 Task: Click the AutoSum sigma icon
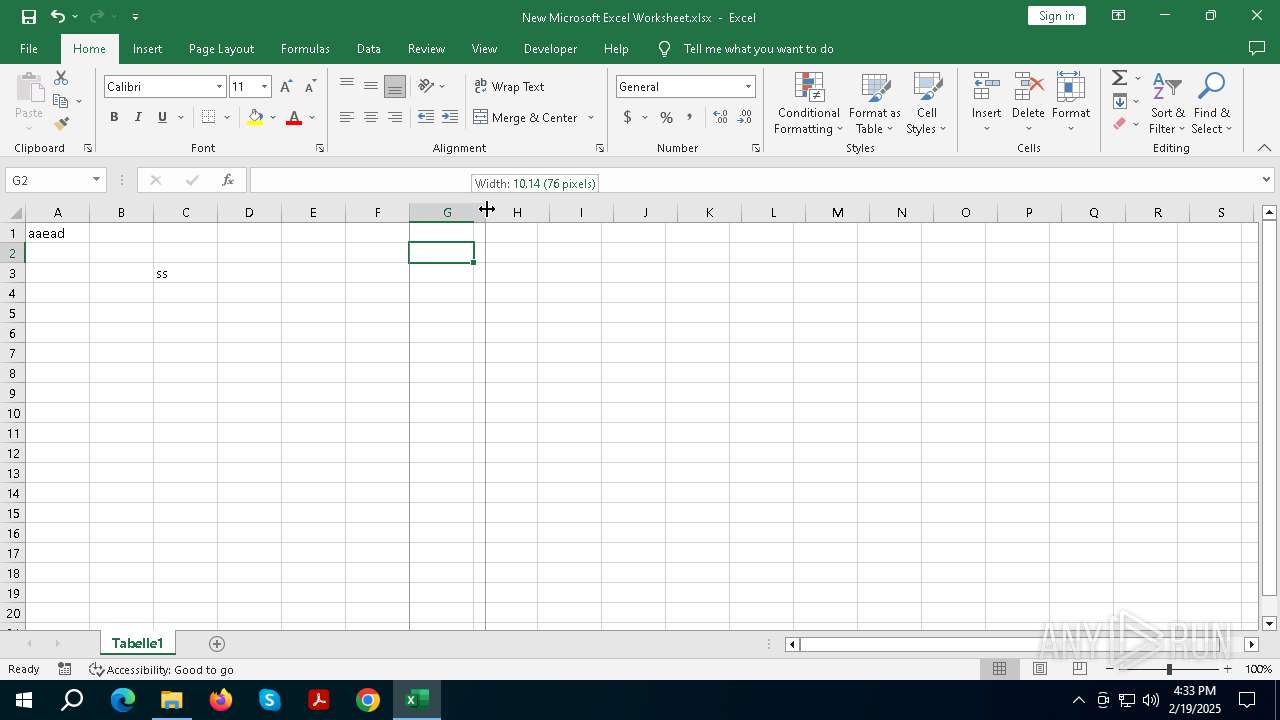1120,78
